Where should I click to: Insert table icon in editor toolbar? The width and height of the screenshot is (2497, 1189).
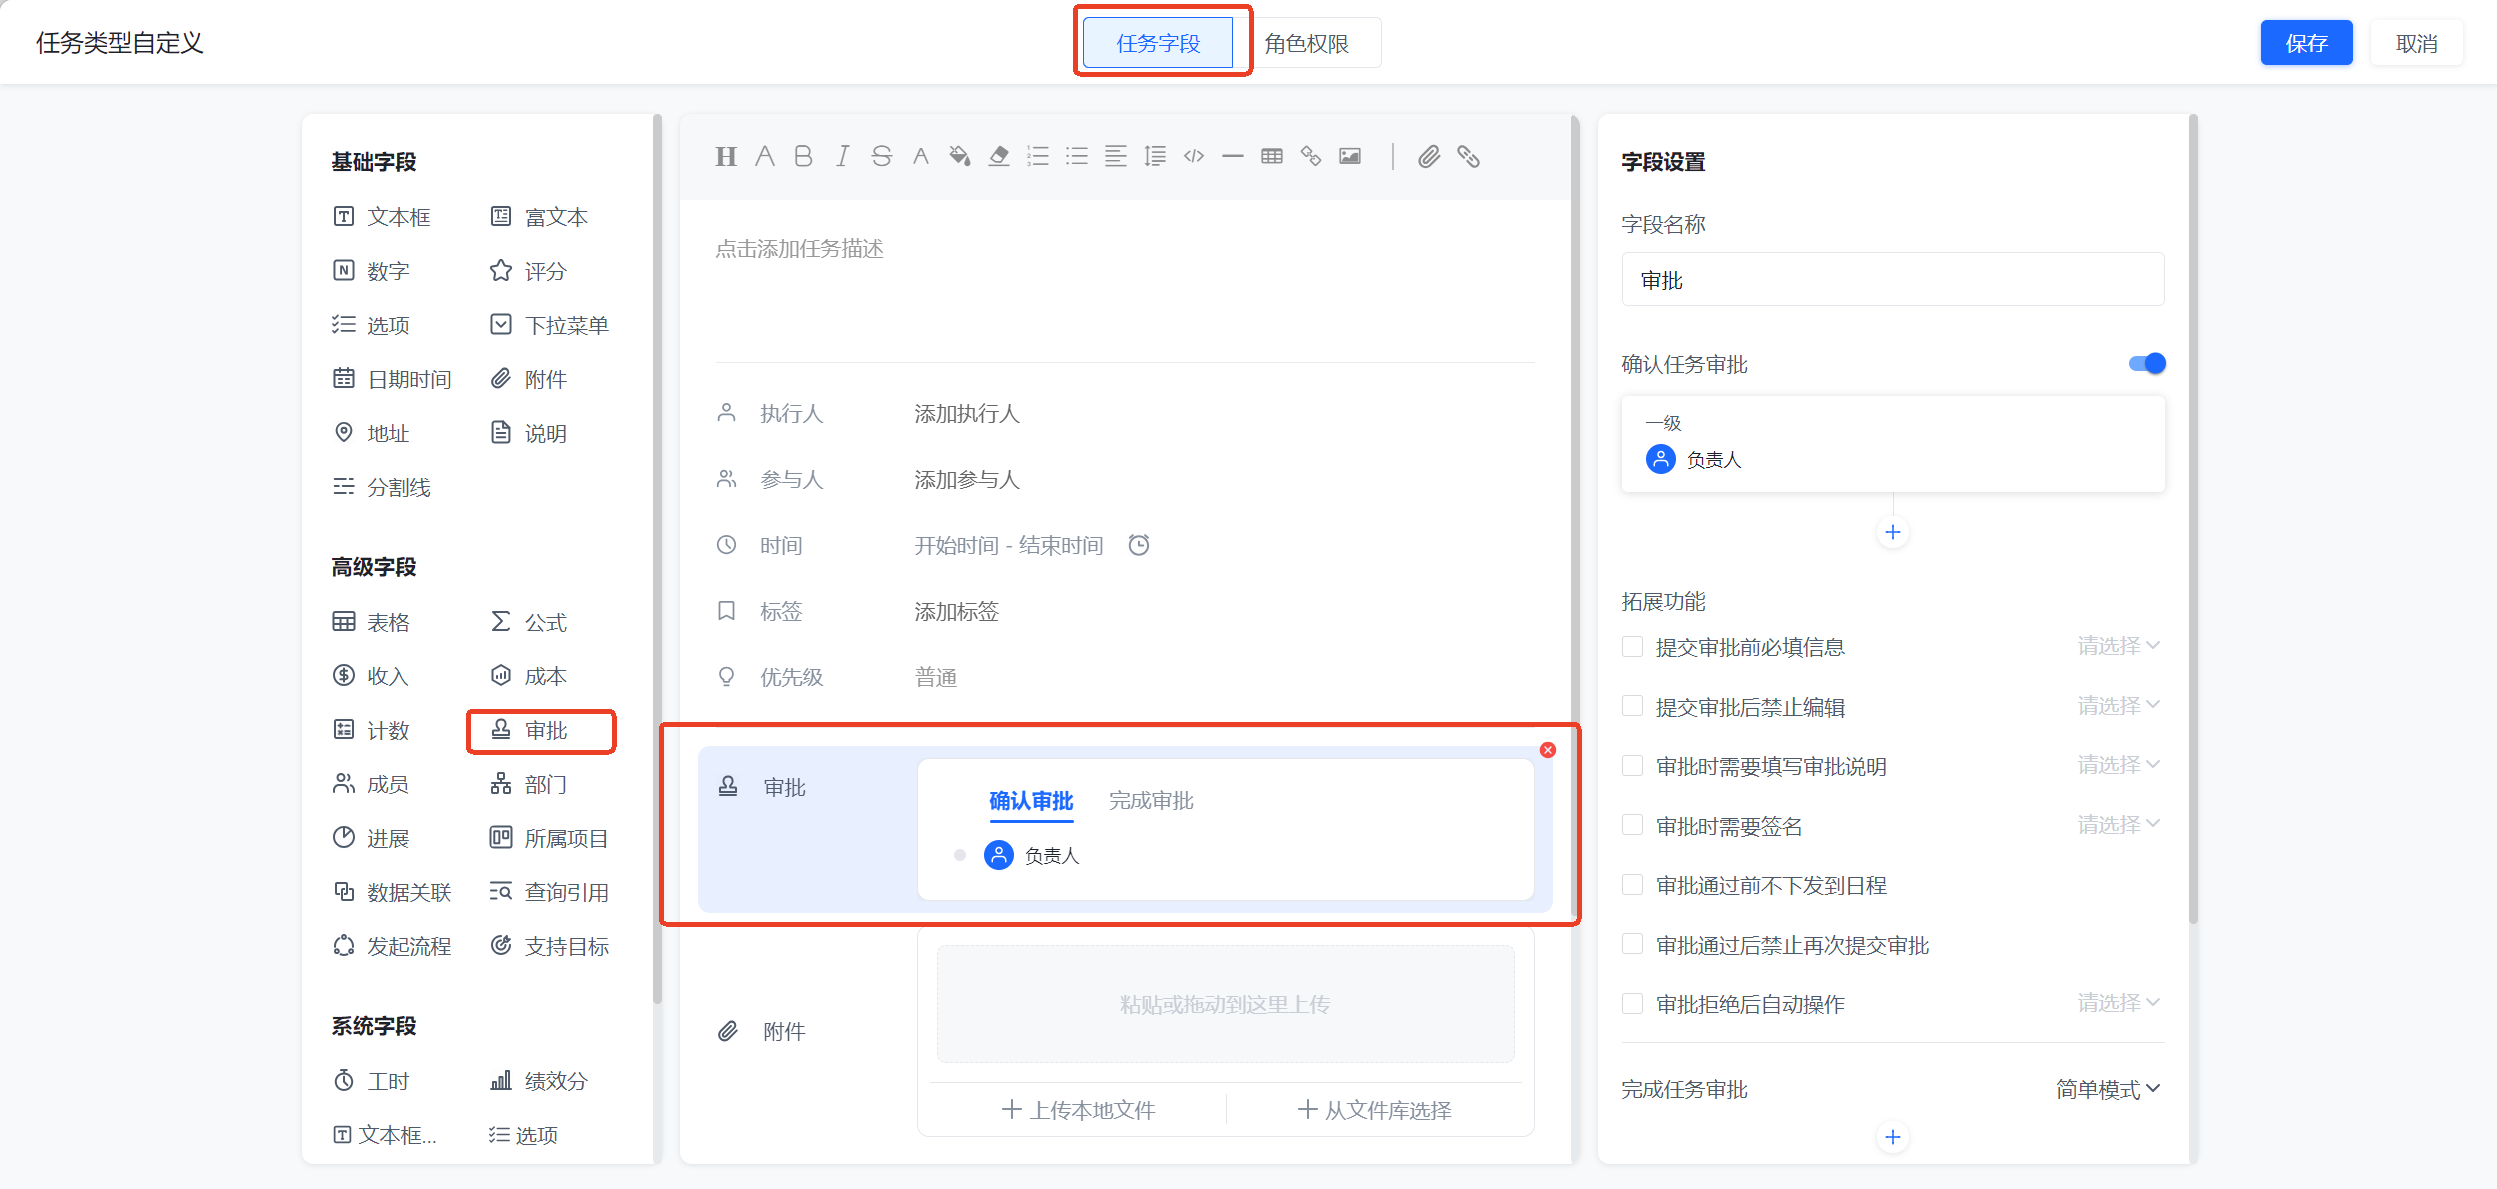(1272, 156)
